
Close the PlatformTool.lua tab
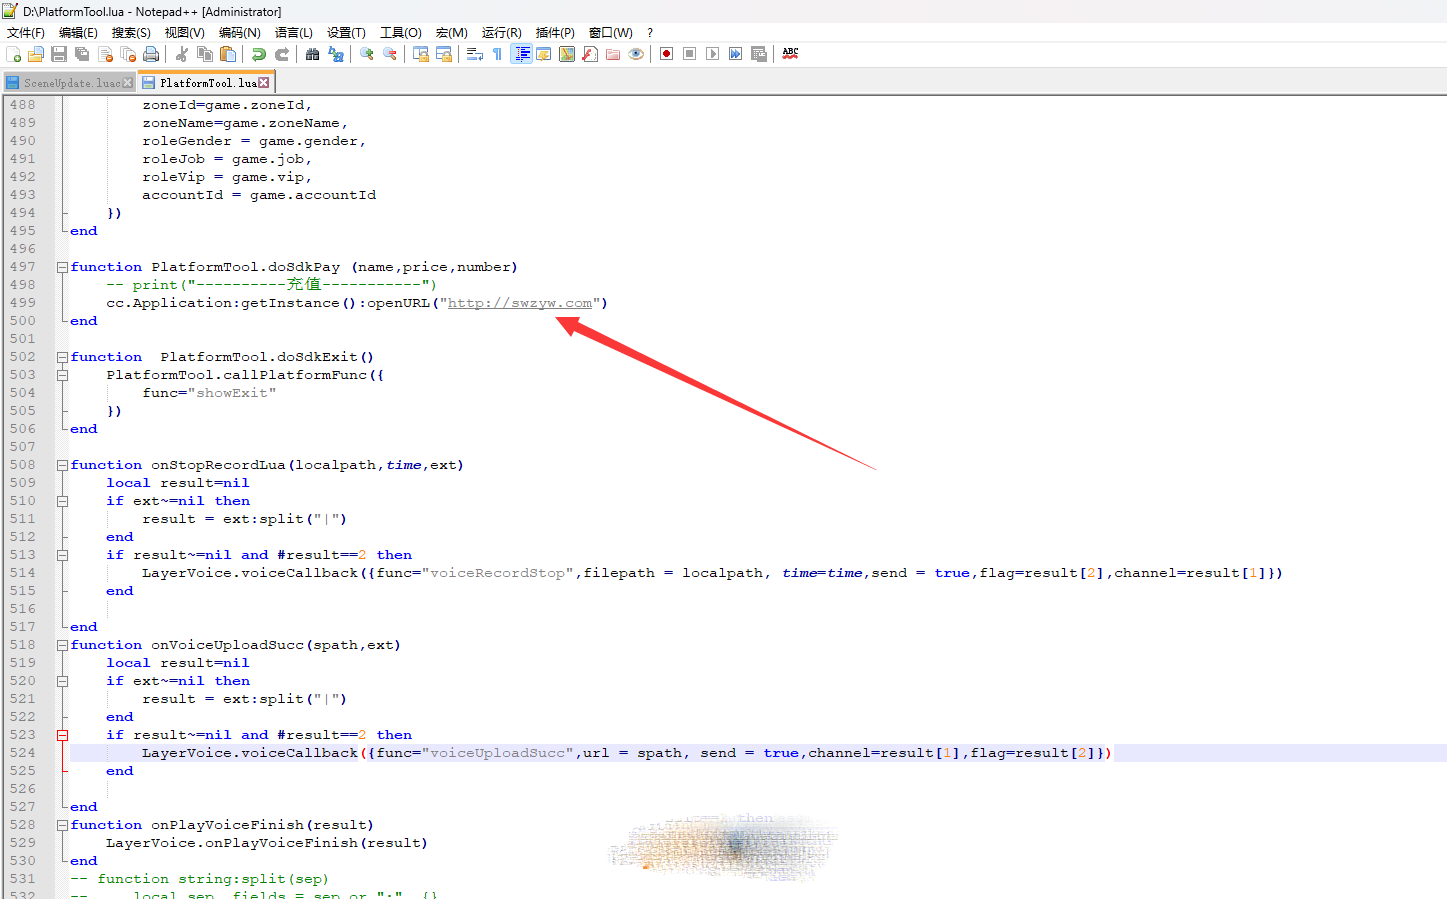pyautogui.click(x=264, y=83)
